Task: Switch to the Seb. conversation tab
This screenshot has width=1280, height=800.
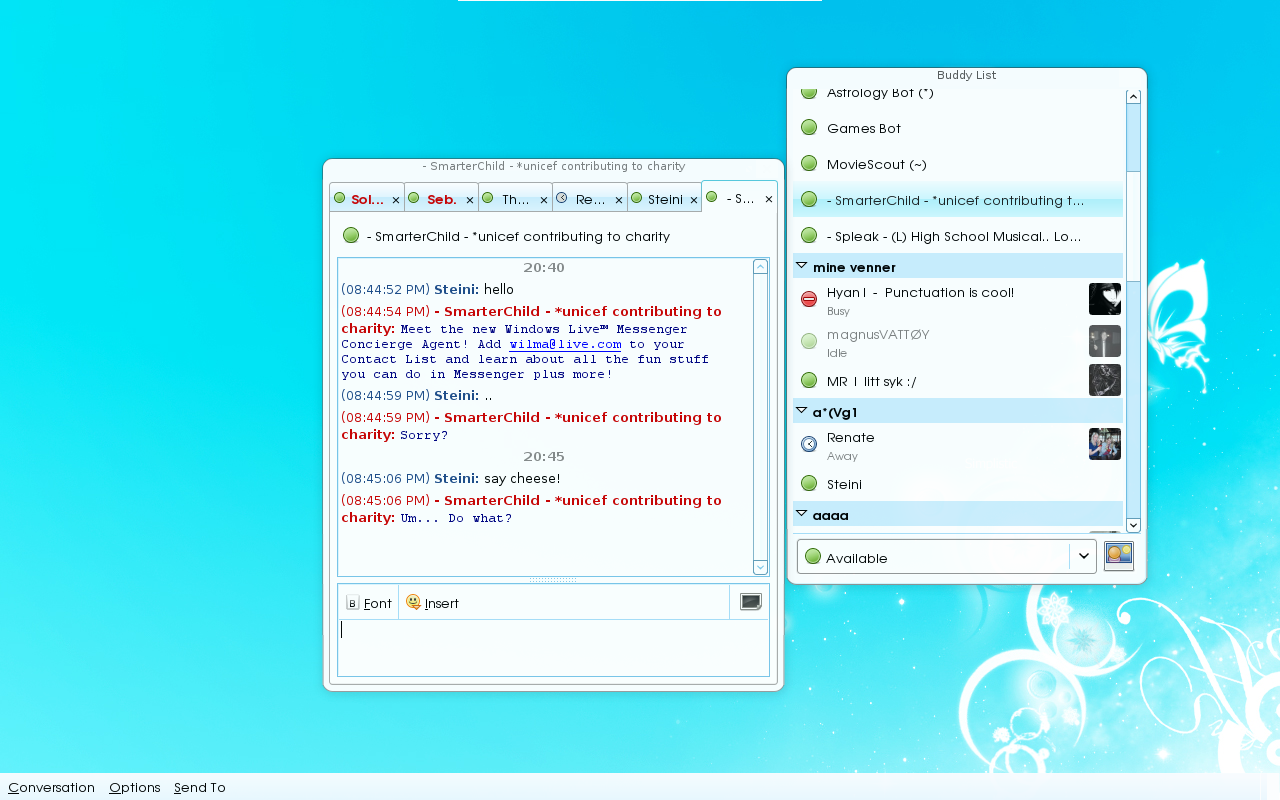Action: 441,199
